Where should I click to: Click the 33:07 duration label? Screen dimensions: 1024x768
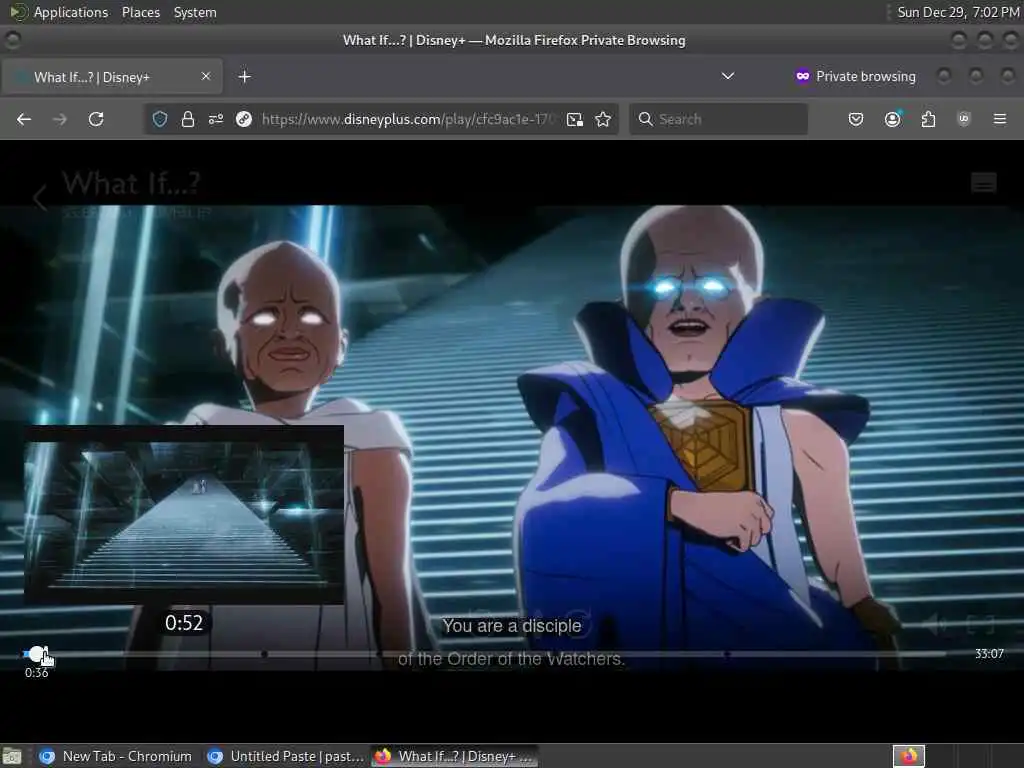tap(989, 653)
